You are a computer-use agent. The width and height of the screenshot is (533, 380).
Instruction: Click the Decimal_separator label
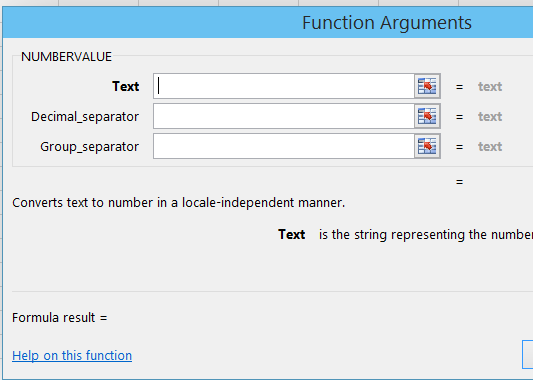coord(85,117)
